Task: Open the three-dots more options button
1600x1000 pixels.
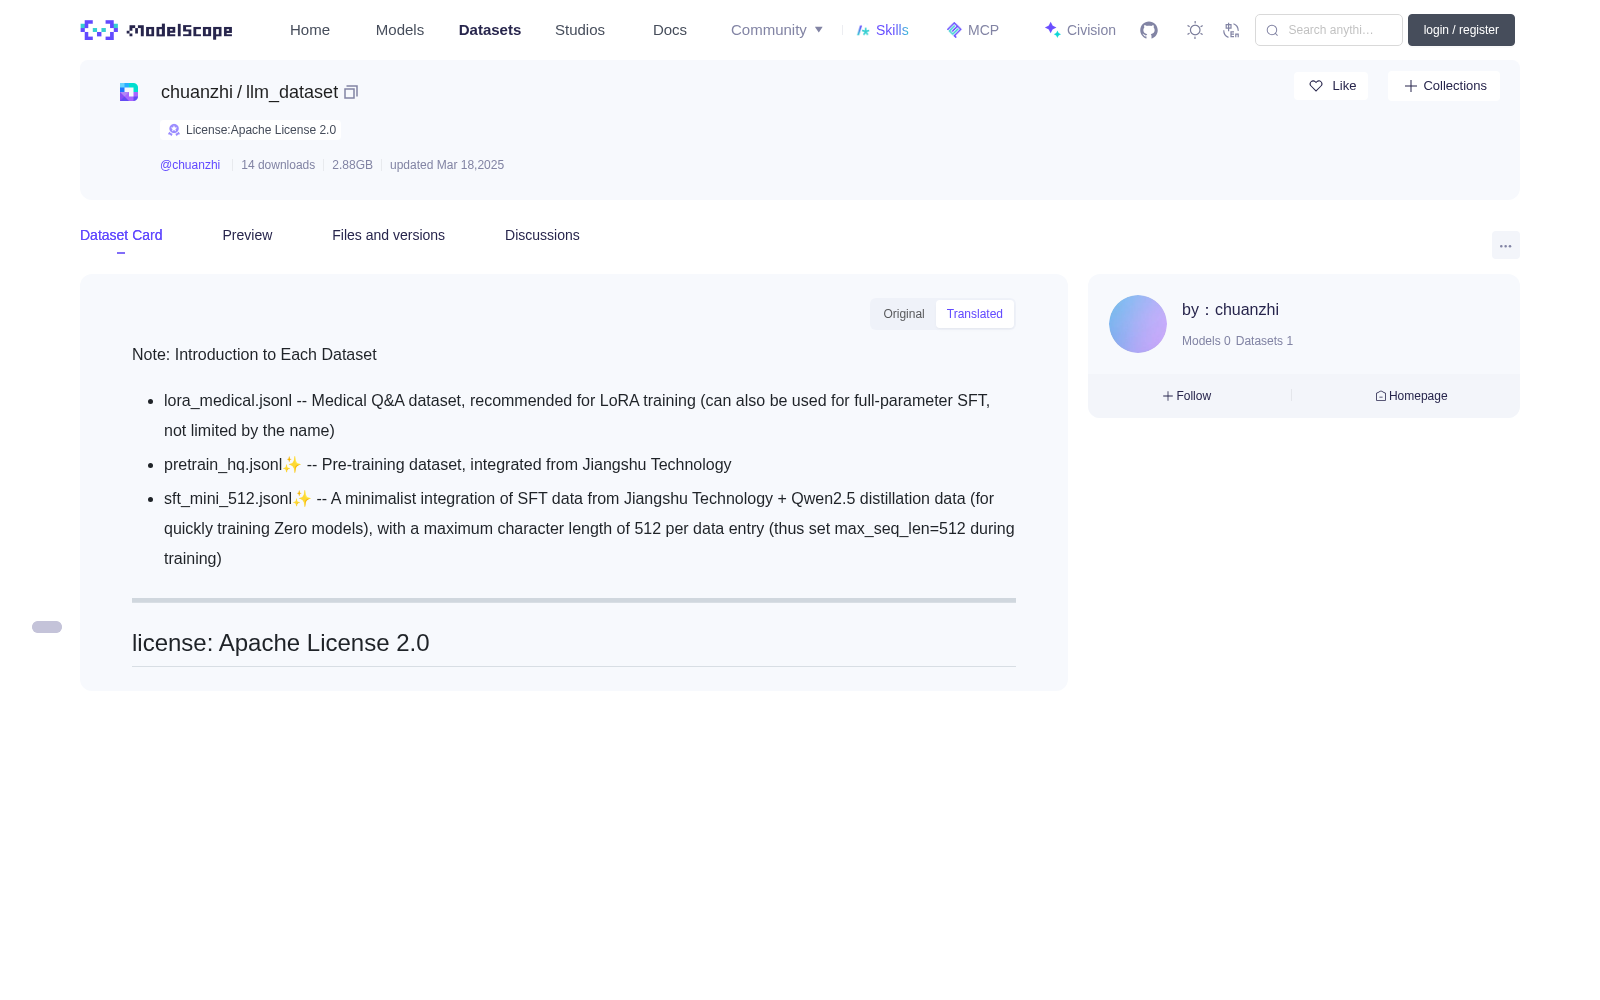Action: tap(1506, 245)
